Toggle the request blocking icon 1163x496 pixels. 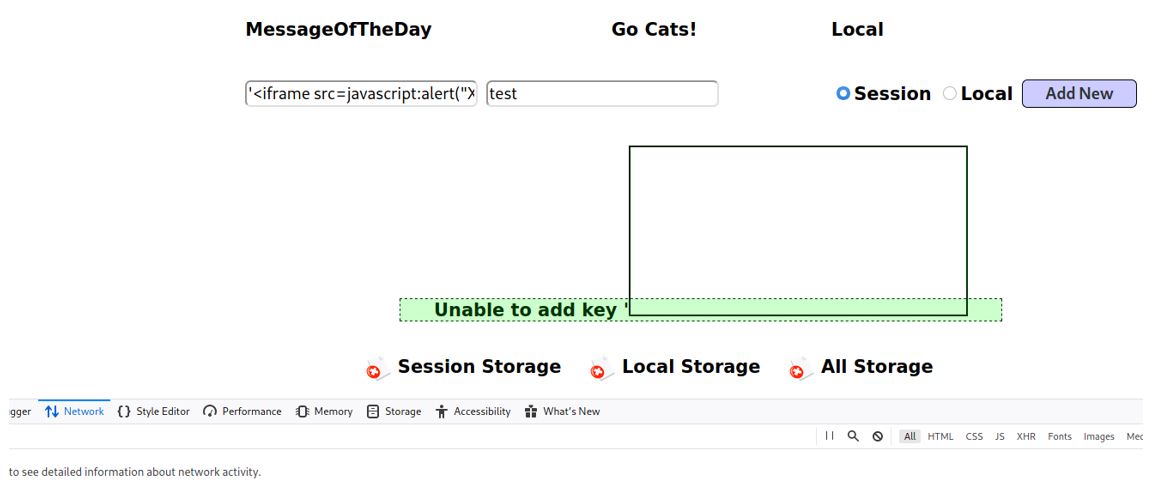[877, 436]
